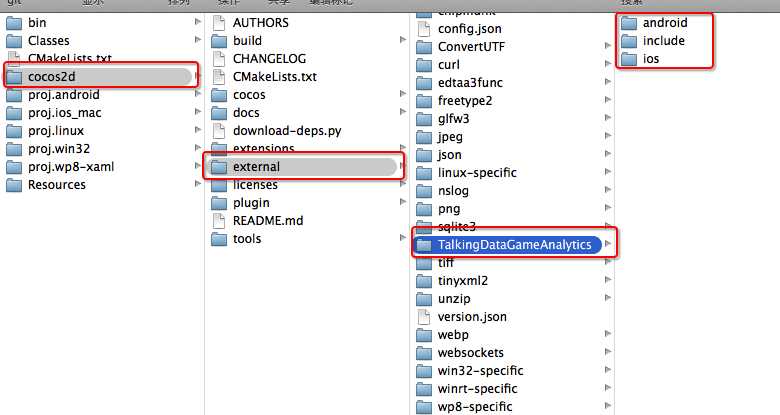The width and height of the screenshot is (780, 415).
Task: Select the tinyxml2 folder icon
Action: click(x=424, y=281)
